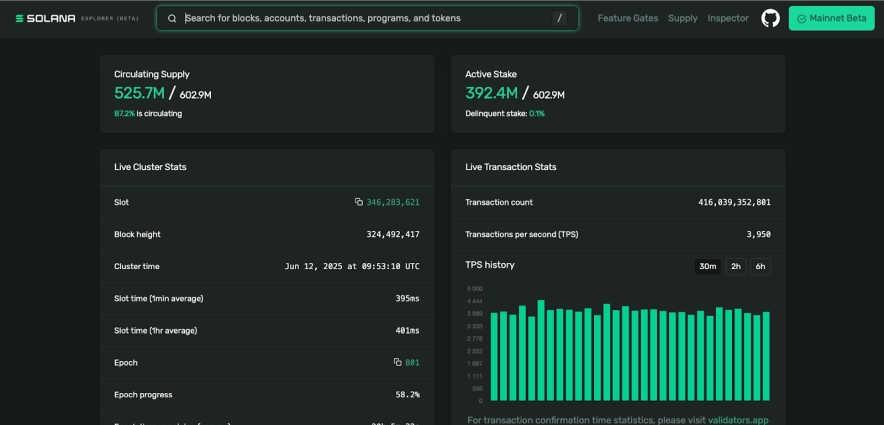Open the GitHub repository icon
Screen dimensions: 884x425
tap(770, 18)
